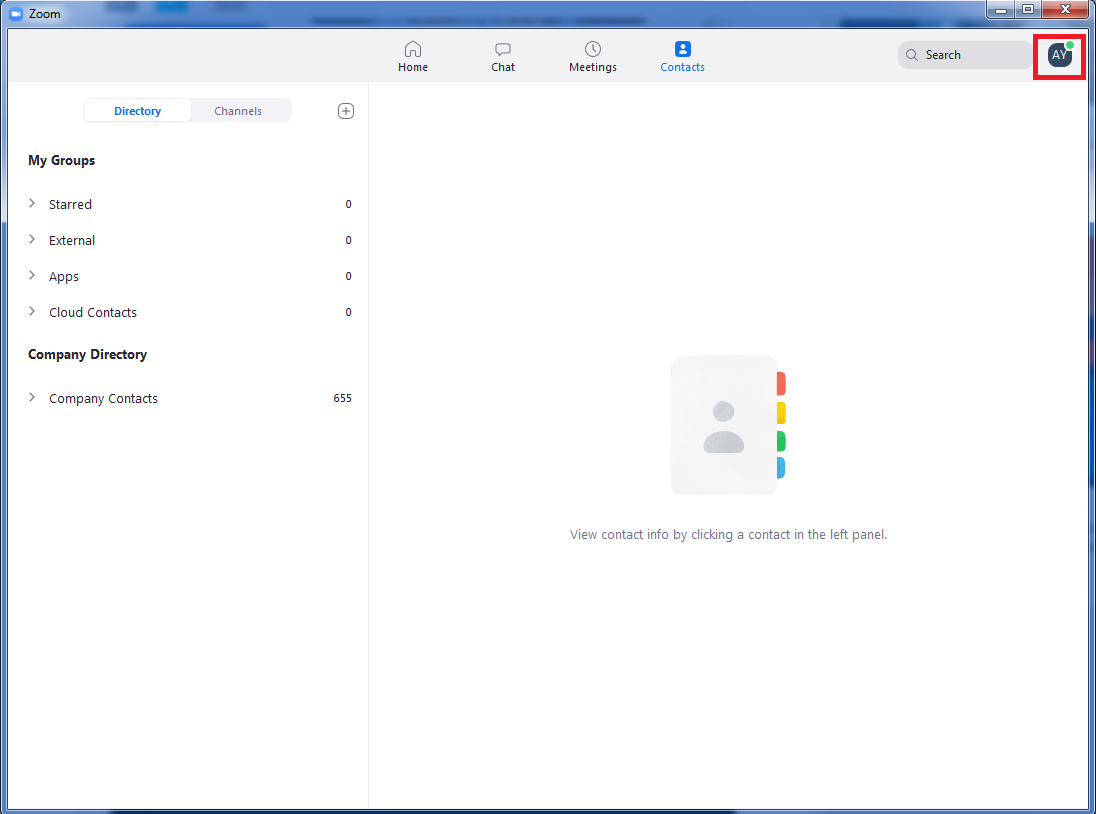Click the My Groups heading

pos(62,160)
